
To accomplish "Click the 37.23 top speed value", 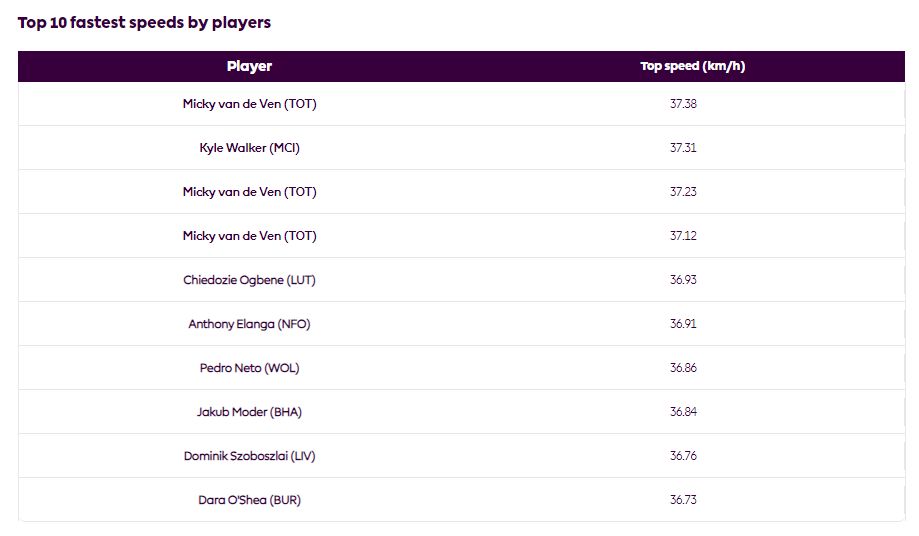I will coord(683,192).
